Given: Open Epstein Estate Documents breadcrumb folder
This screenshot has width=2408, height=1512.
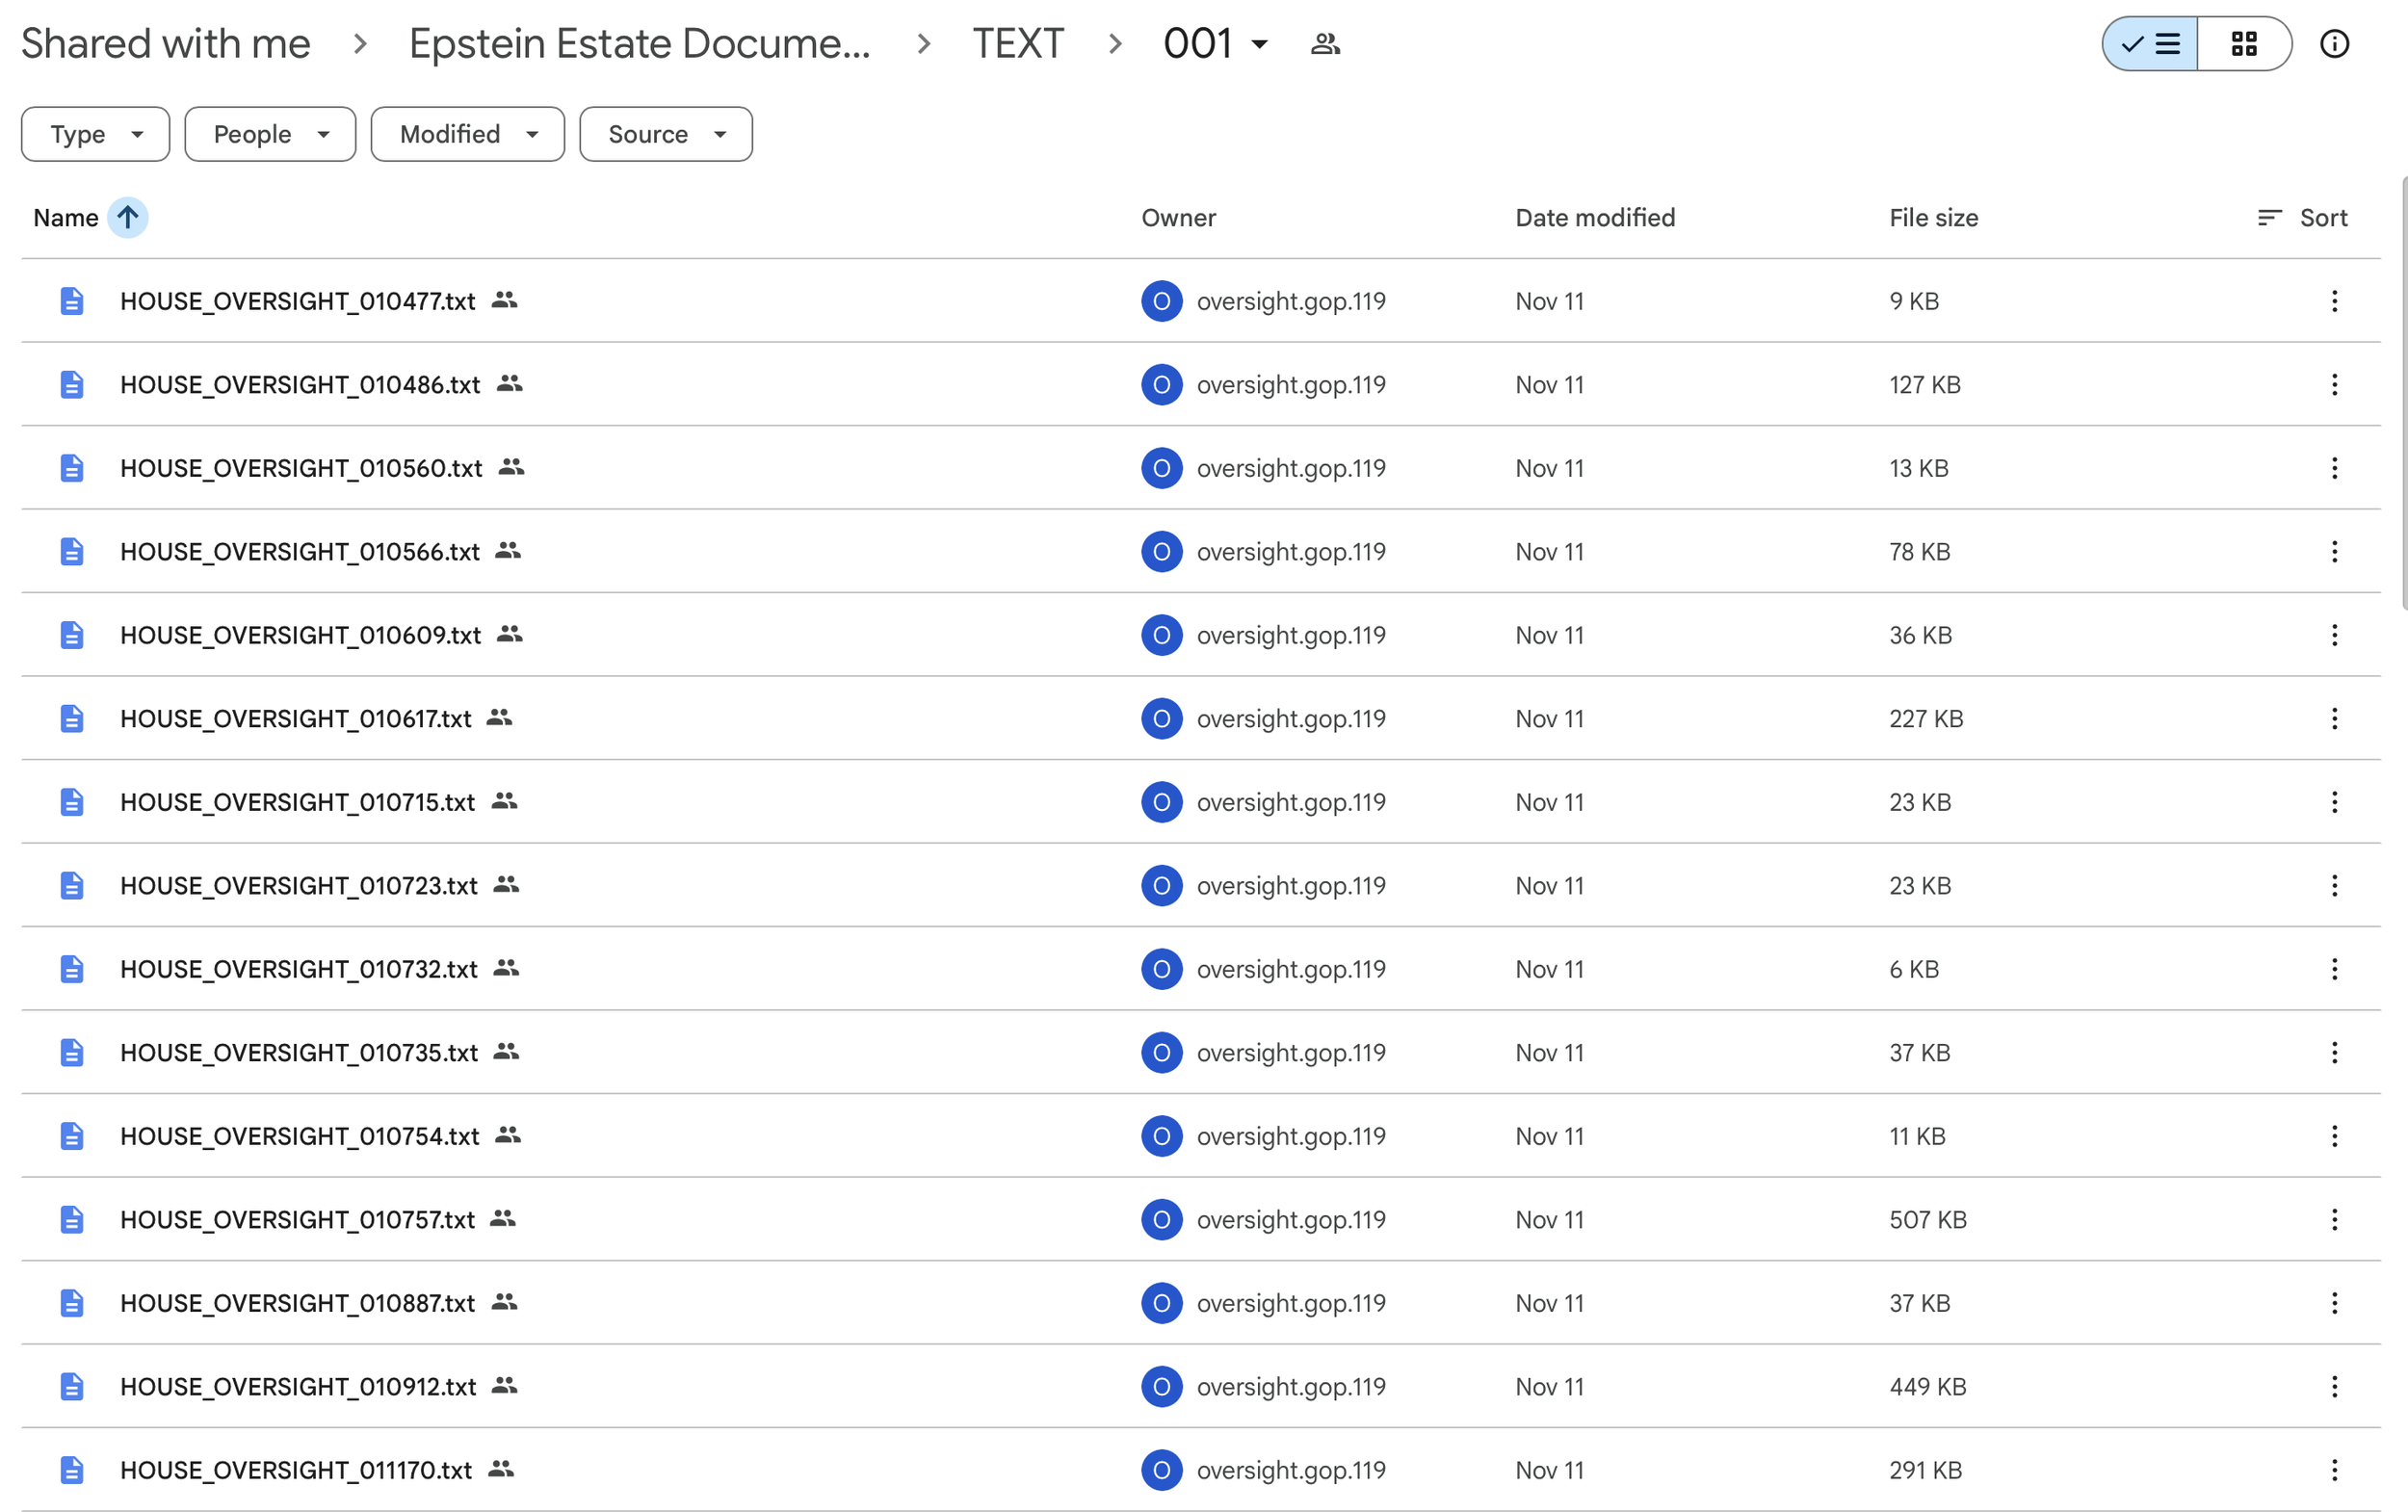Looking at the screenshot, I should point(640,44).
